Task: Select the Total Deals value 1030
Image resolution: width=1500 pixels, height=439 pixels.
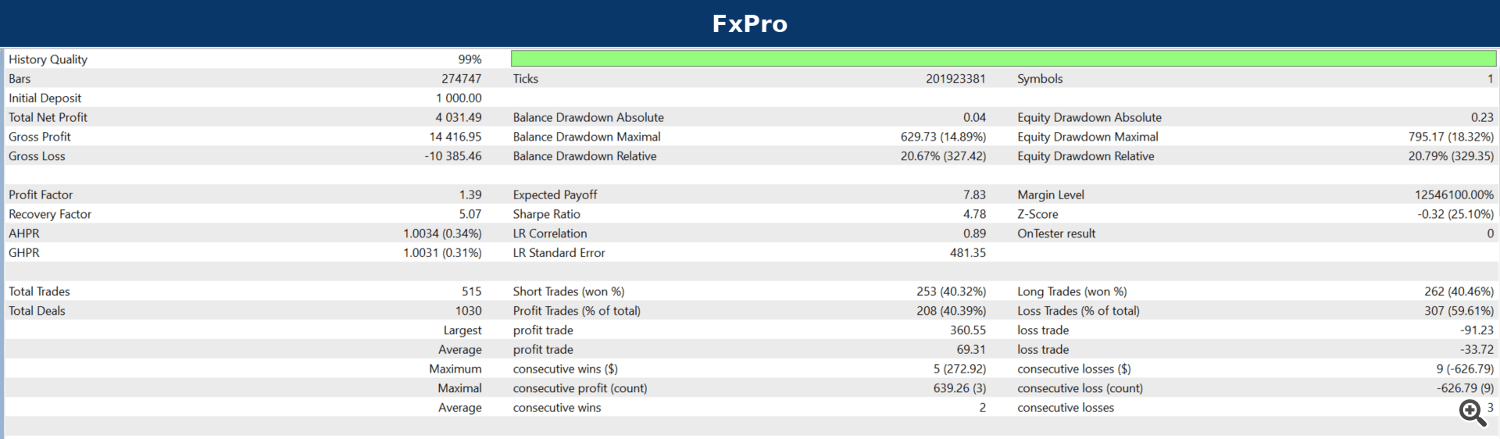Action: 468,311
